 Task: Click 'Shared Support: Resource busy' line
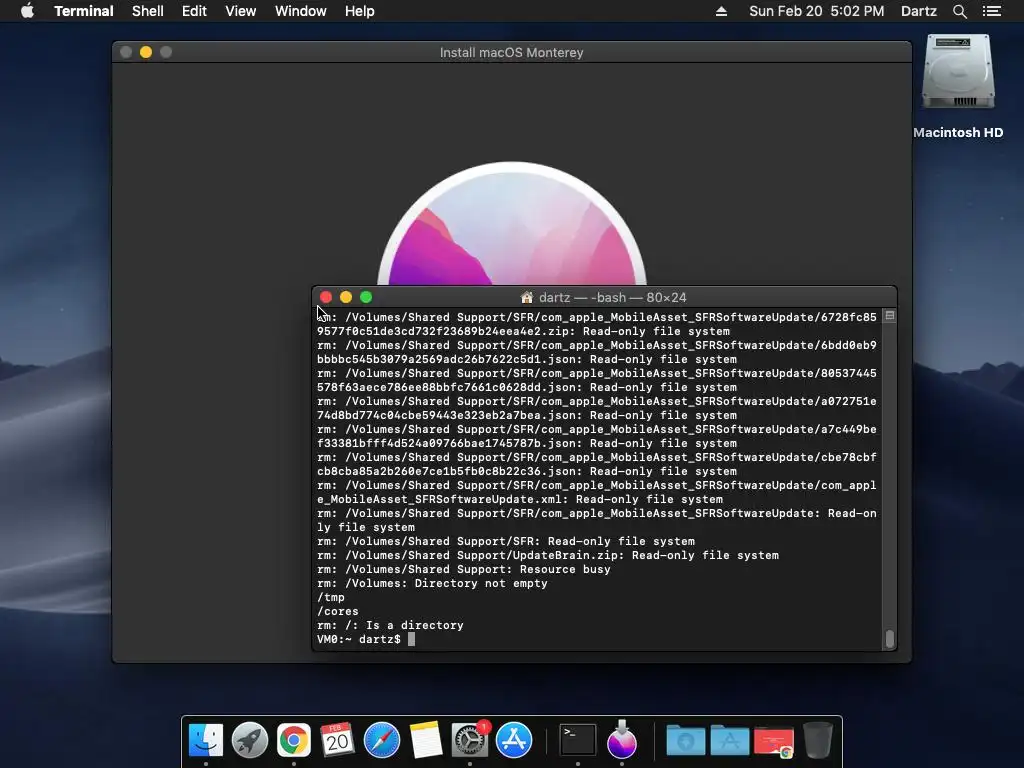click(x=464, y=569)
